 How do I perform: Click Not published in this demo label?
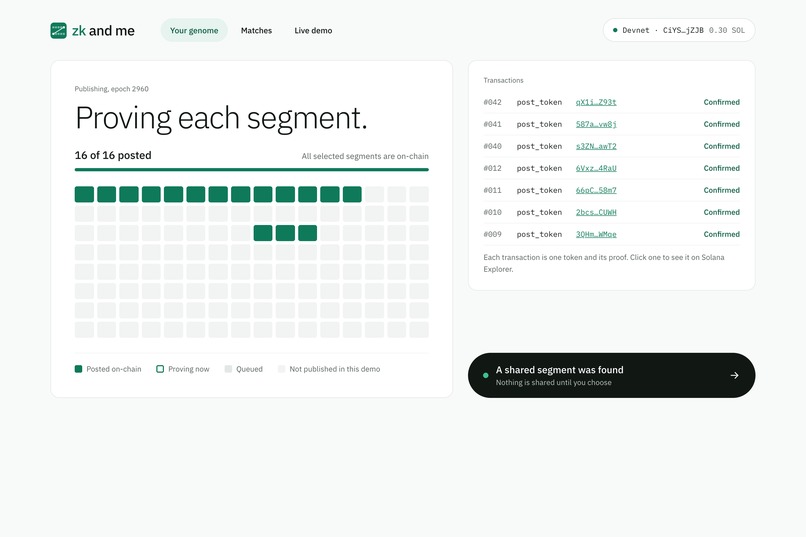click(x=335, y=369)
